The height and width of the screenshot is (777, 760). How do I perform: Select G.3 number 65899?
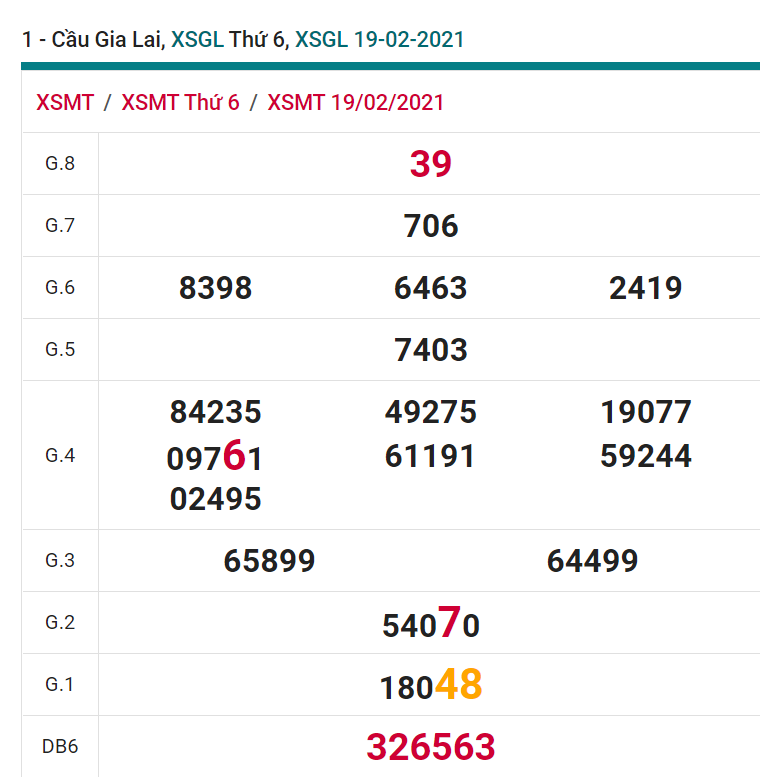tap(269, 560)
